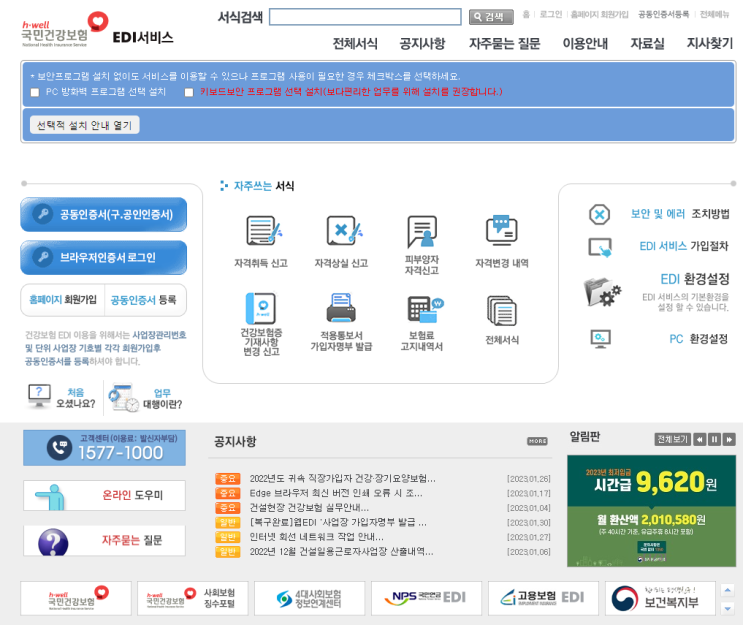Screen dimensions: 743x625
Task: Open notice 인터넷 회선 네트워크 작업 안내
Action: tap(317, 537)
